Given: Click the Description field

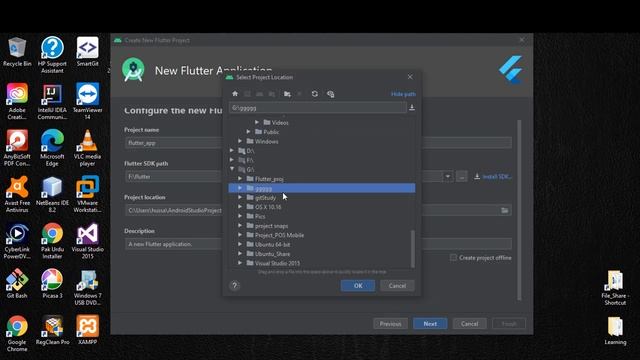Looking at the screenshot, I should (x=174, y=244).
